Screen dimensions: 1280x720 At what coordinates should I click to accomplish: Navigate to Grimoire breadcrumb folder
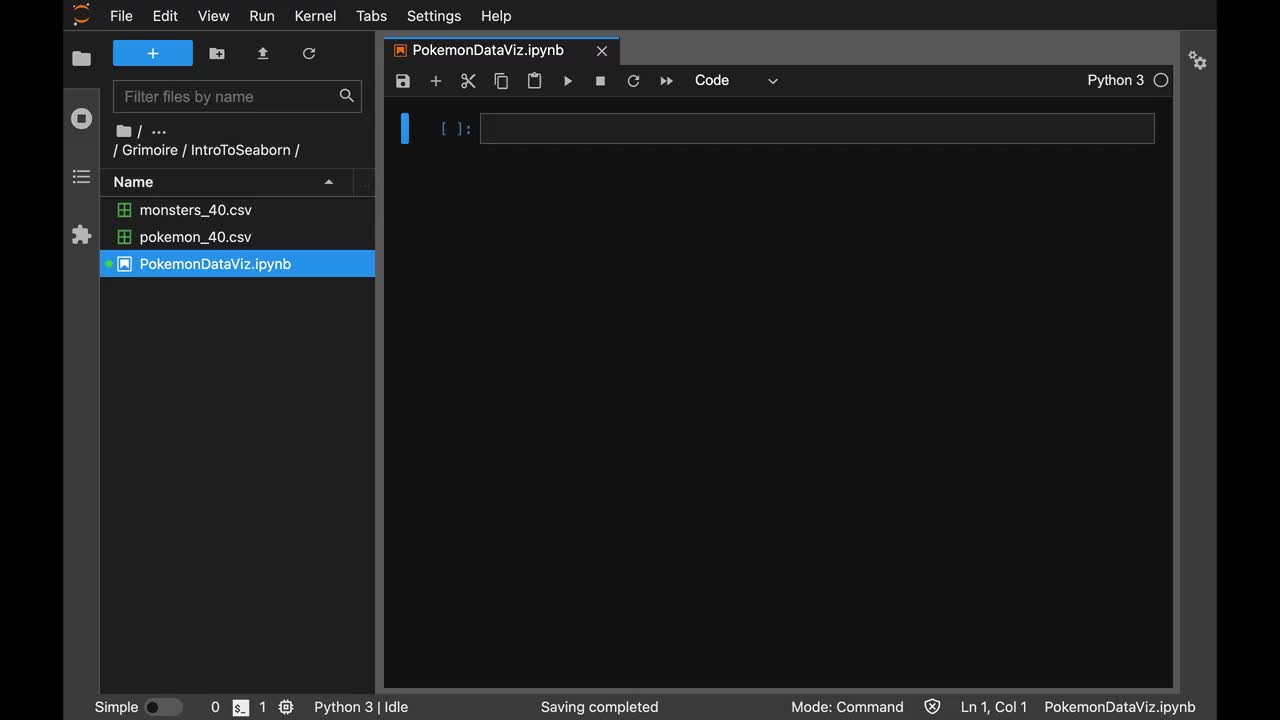click(x=150, y=150)
